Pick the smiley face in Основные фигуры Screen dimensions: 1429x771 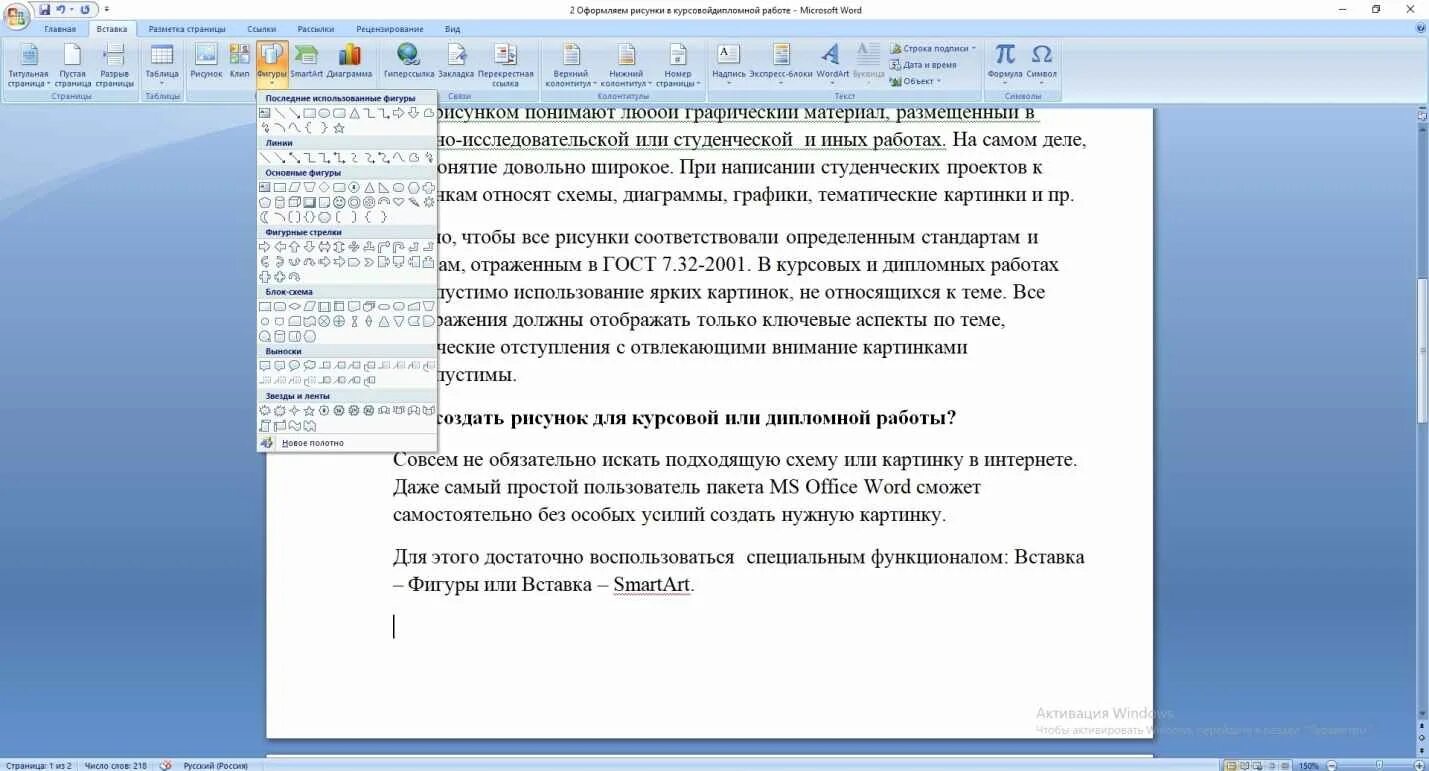(339, 202)
